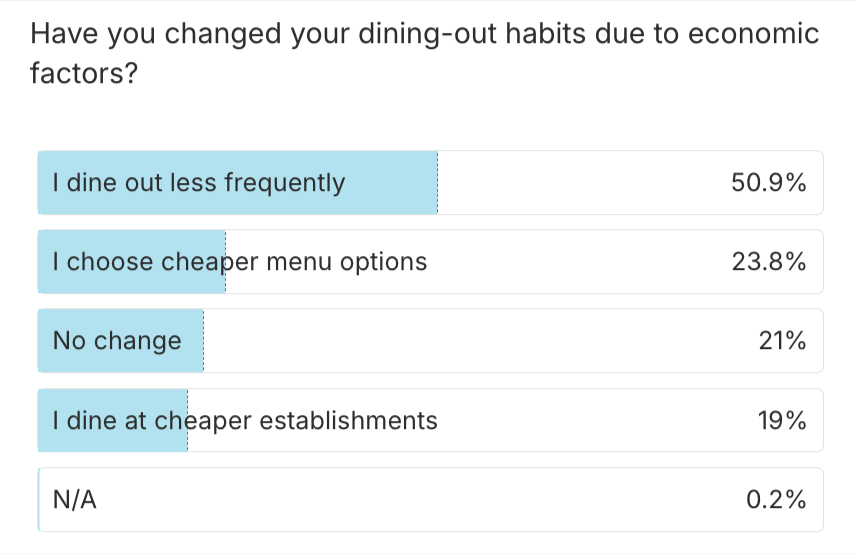Click the thin blue sliver on the N/A row
This screenshot has width=856, height=557.
coord(39,500)
